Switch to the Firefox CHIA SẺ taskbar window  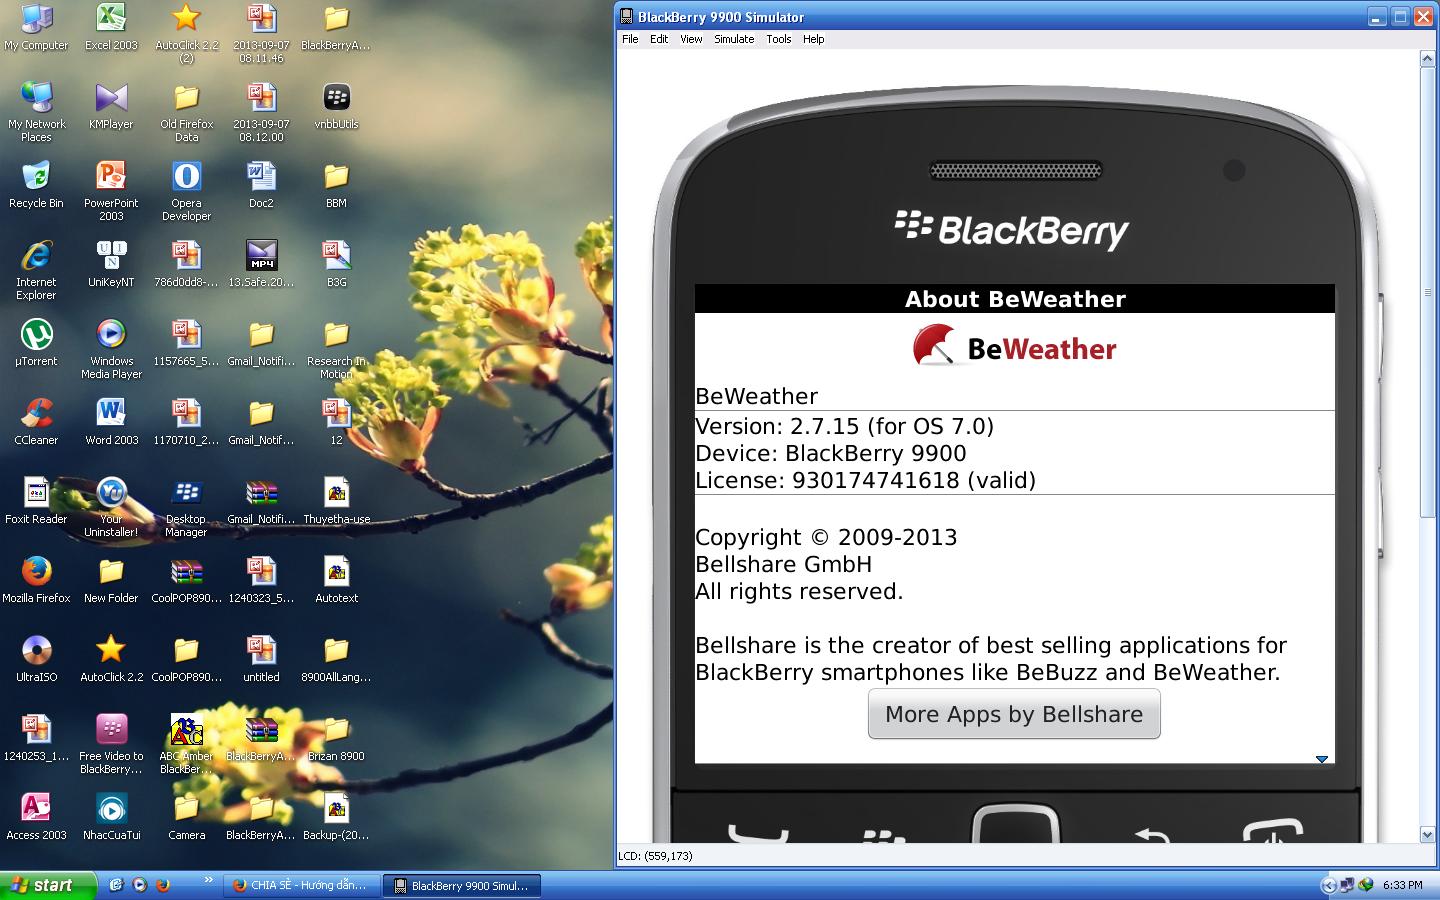pos(300,885)
